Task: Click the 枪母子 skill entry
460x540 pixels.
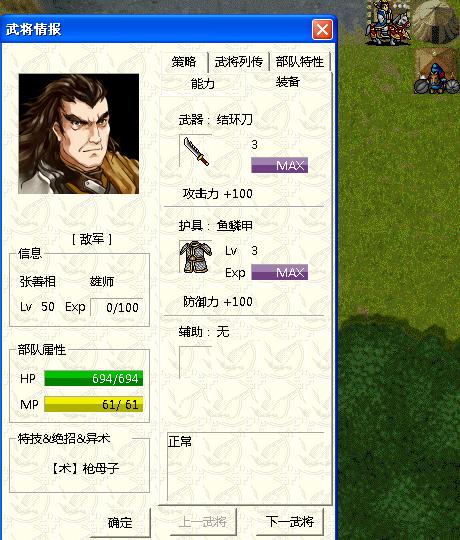Action: [x=85, y=468]
